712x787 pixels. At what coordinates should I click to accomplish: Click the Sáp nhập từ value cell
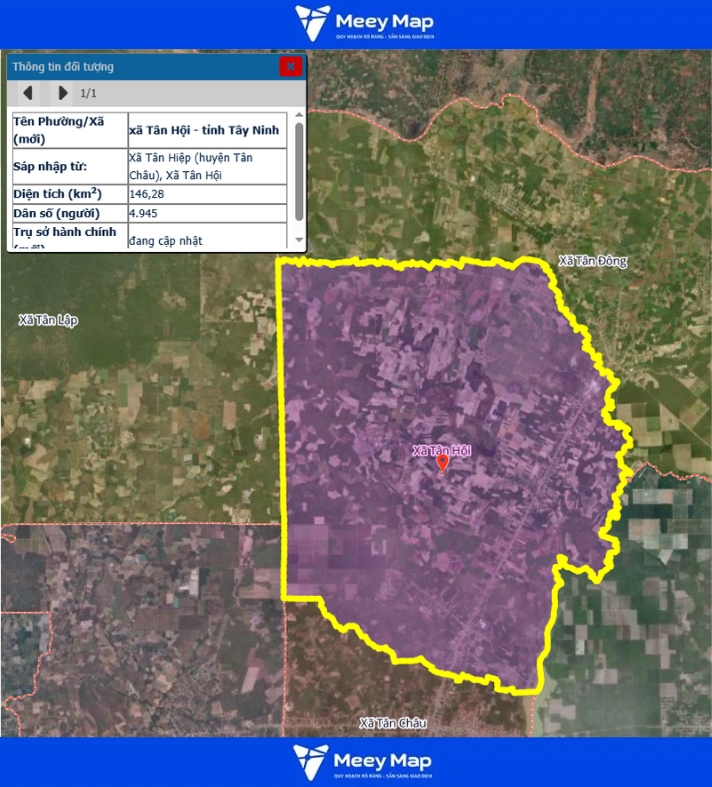coord(206,166)
